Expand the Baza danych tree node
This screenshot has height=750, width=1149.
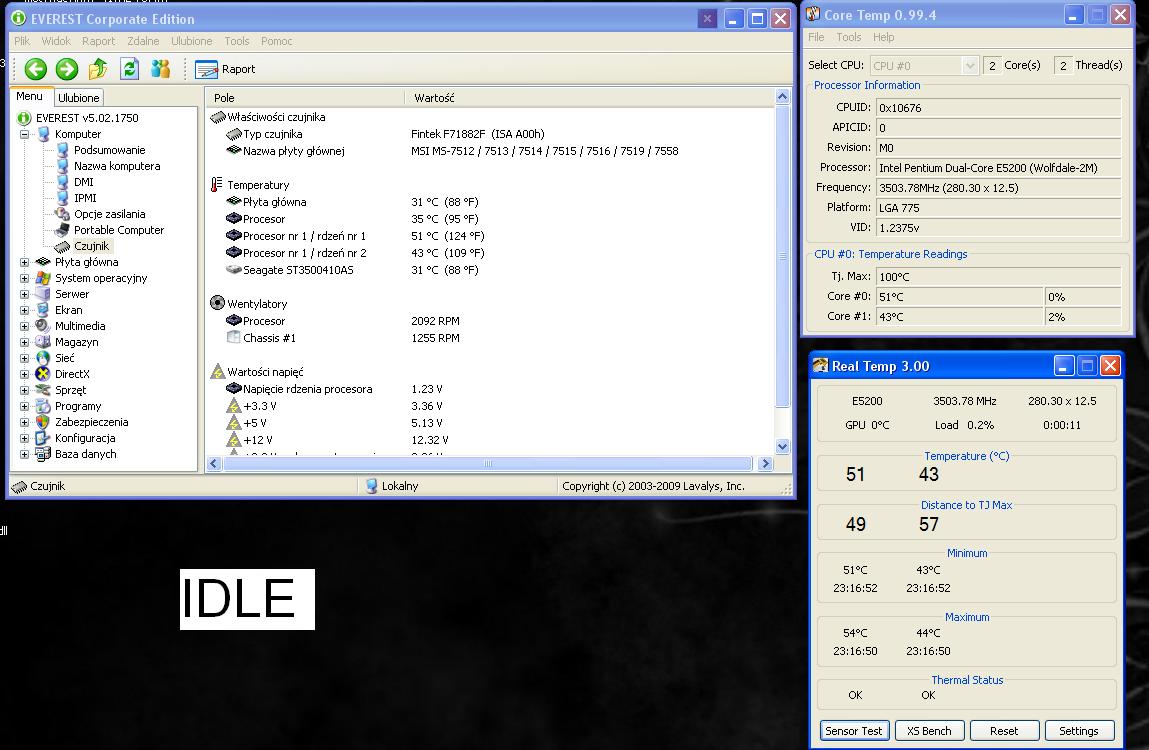pos(24,455)
